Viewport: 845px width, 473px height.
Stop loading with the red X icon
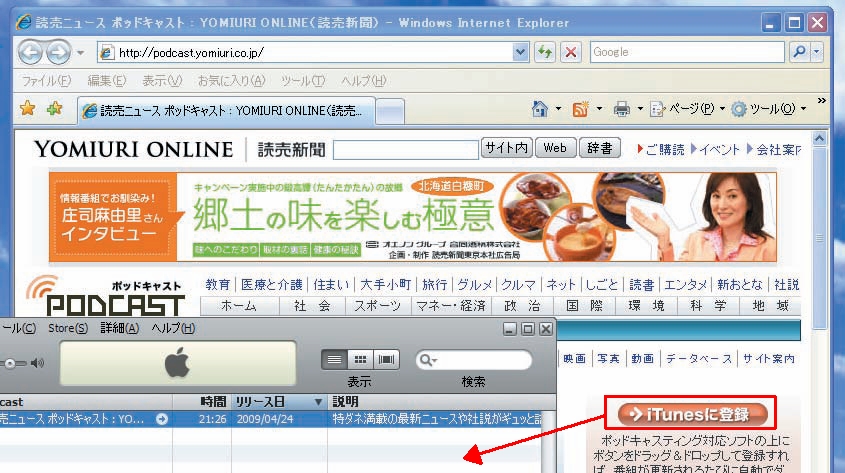570,52
